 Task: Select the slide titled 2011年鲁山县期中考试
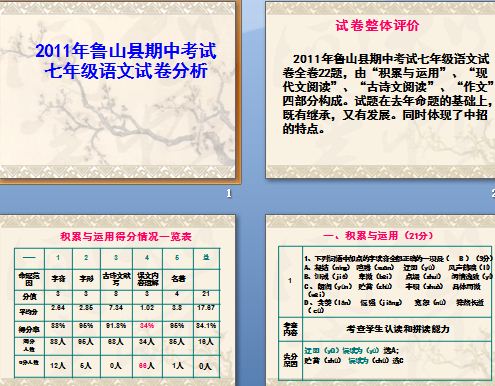coord(118,91)
